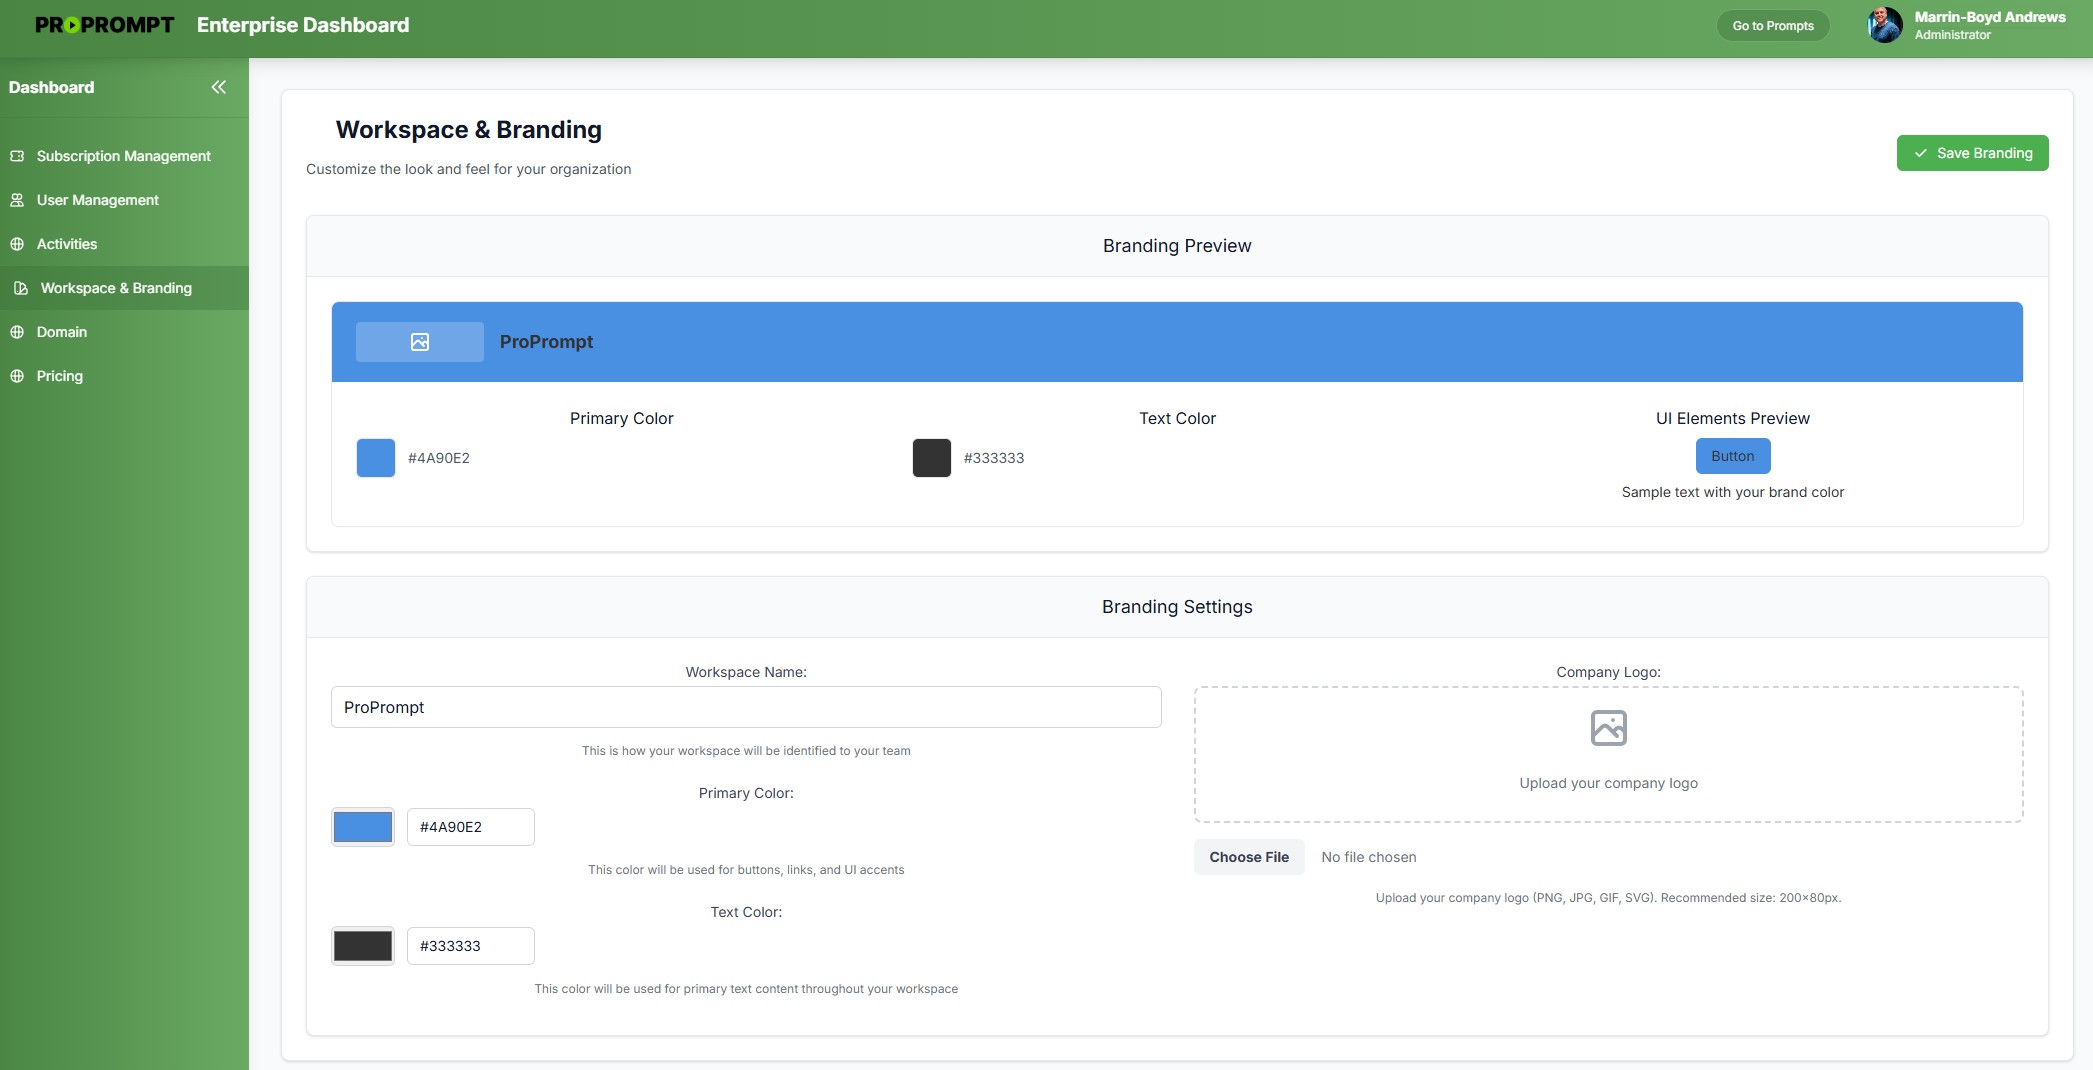
Task: Click the Pricing globe icon
Action: [17, 376]
